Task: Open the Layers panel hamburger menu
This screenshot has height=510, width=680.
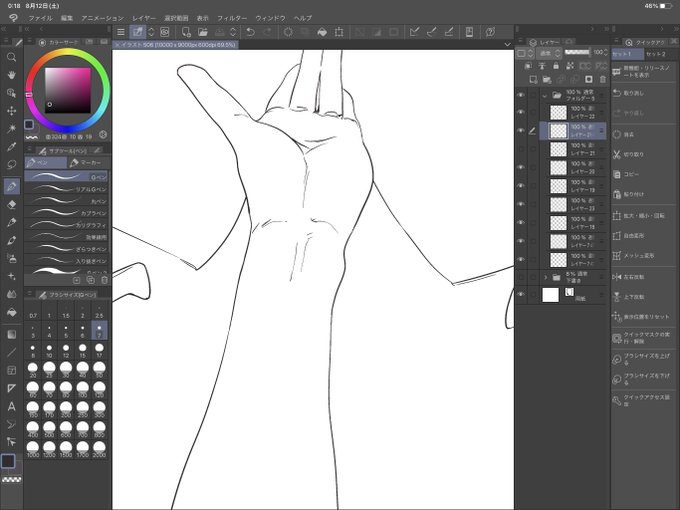Action: coord(520,42)
